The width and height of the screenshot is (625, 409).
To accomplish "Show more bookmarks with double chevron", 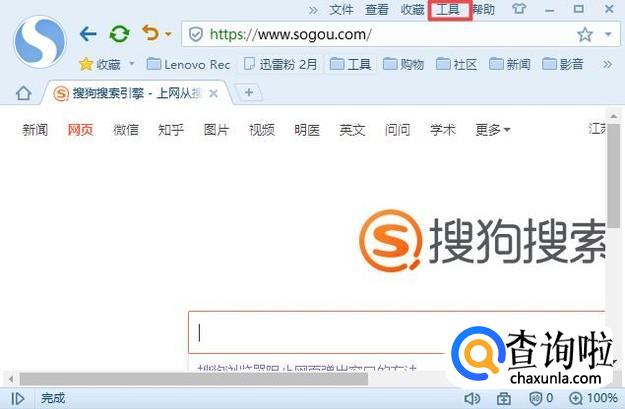I will pyautogui.click(x=607, y=64).
